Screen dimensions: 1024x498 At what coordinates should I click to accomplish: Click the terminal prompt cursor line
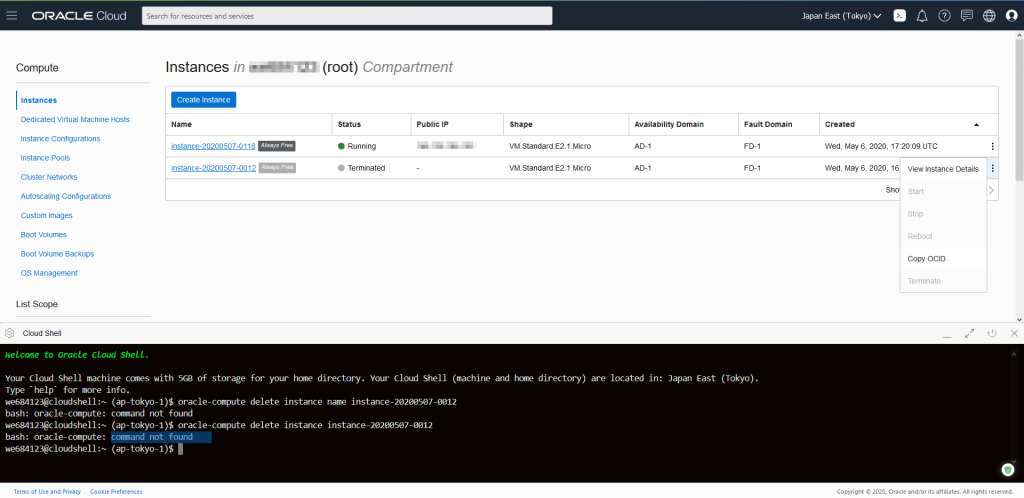tap(94, 449)
